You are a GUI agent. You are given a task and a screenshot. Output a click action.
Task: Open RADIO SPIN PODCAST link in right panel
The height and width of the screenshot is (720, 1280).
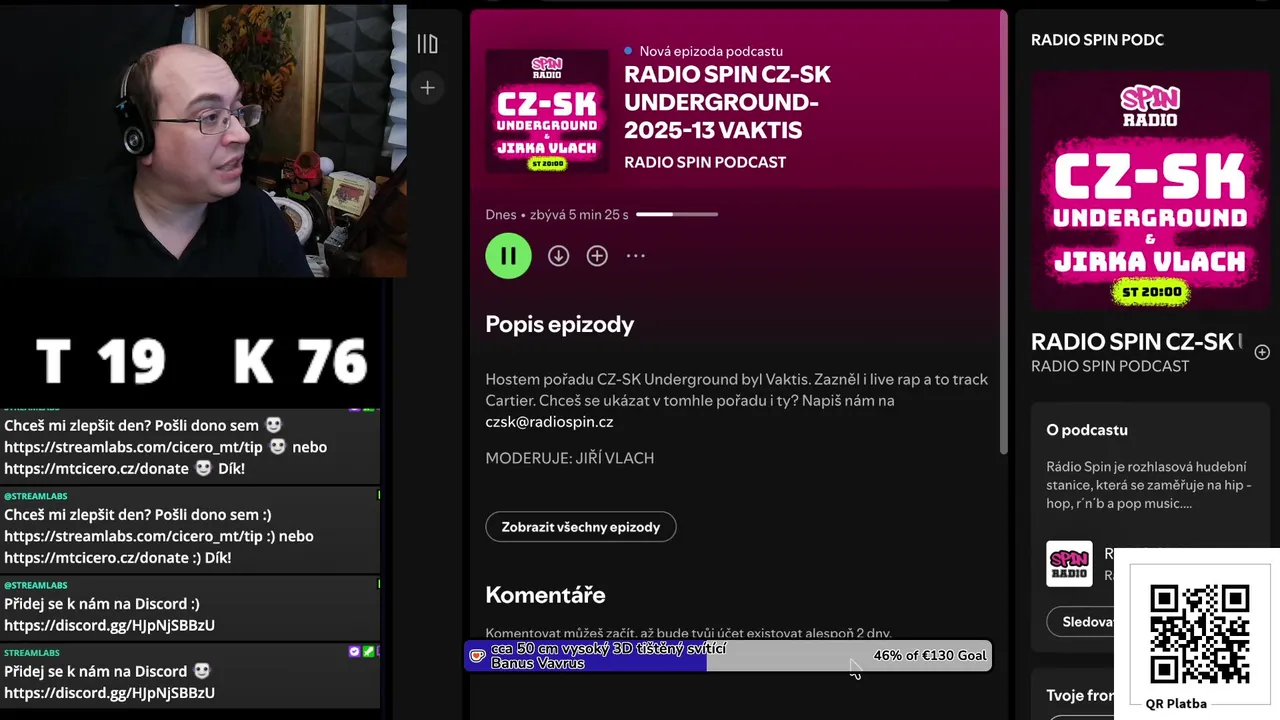click(x=1110, y=367)
